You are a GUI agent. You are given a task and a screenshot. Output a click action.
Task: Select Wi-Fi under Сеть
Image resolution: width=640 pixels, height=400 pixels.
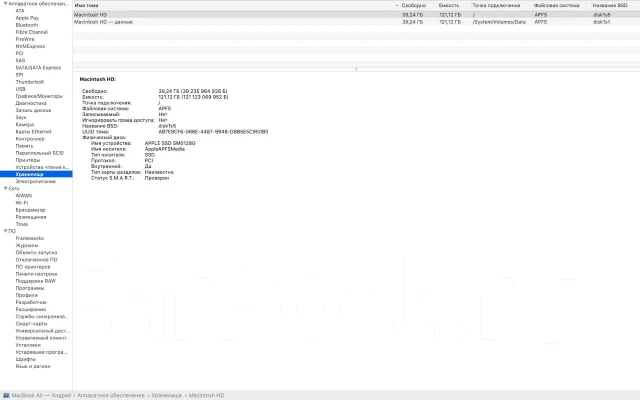(22, 202)
